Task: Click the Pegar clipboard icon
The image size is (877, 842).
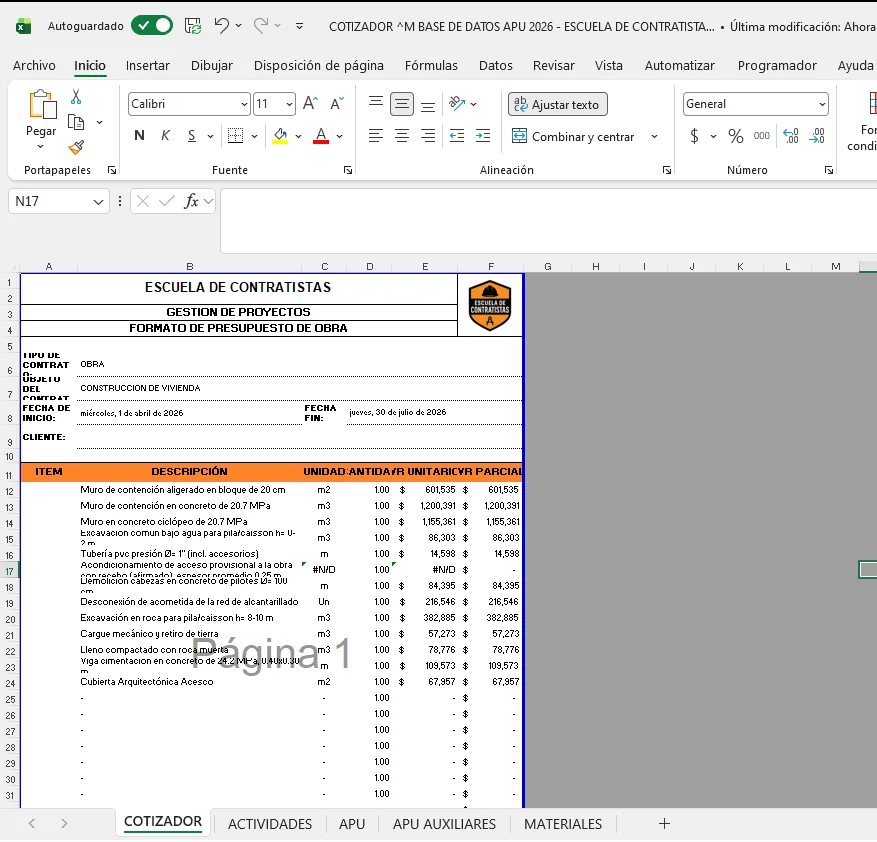Action: (42, 105)
